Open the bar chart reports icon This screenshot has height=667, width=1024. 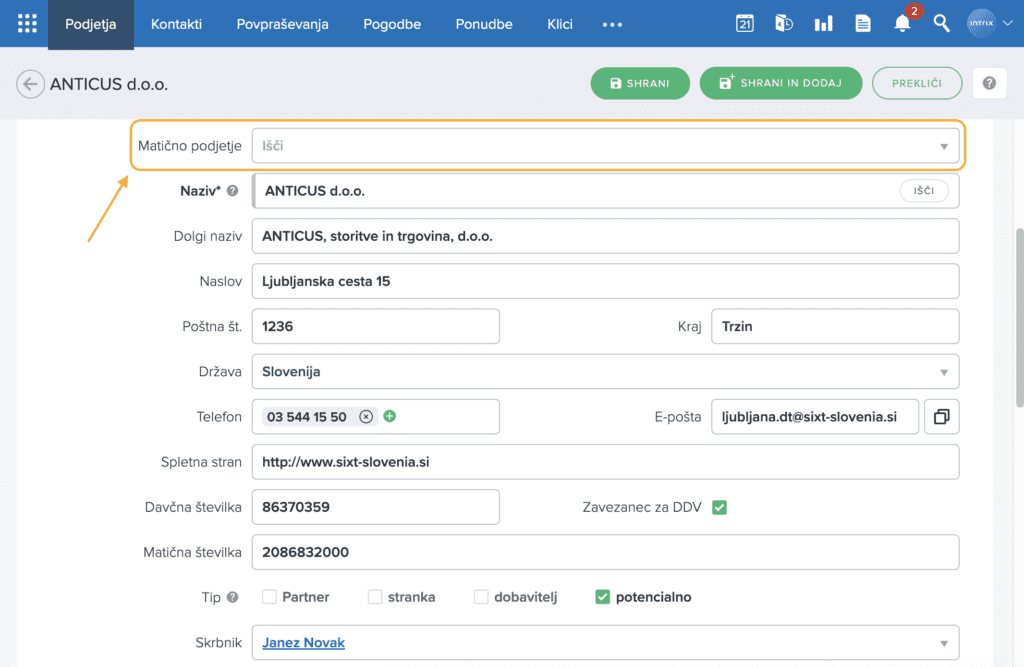click(x=823, y=24)
